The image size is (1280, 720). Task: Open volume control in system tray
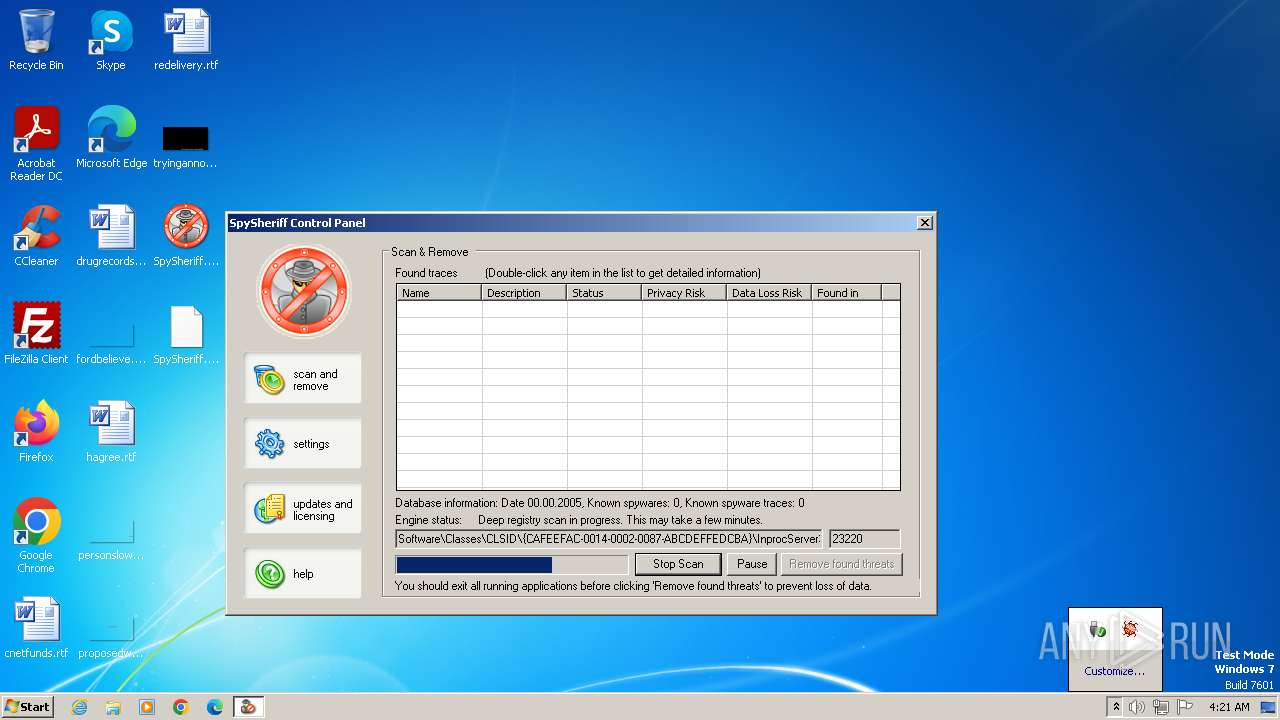[x=1137, y=707]
